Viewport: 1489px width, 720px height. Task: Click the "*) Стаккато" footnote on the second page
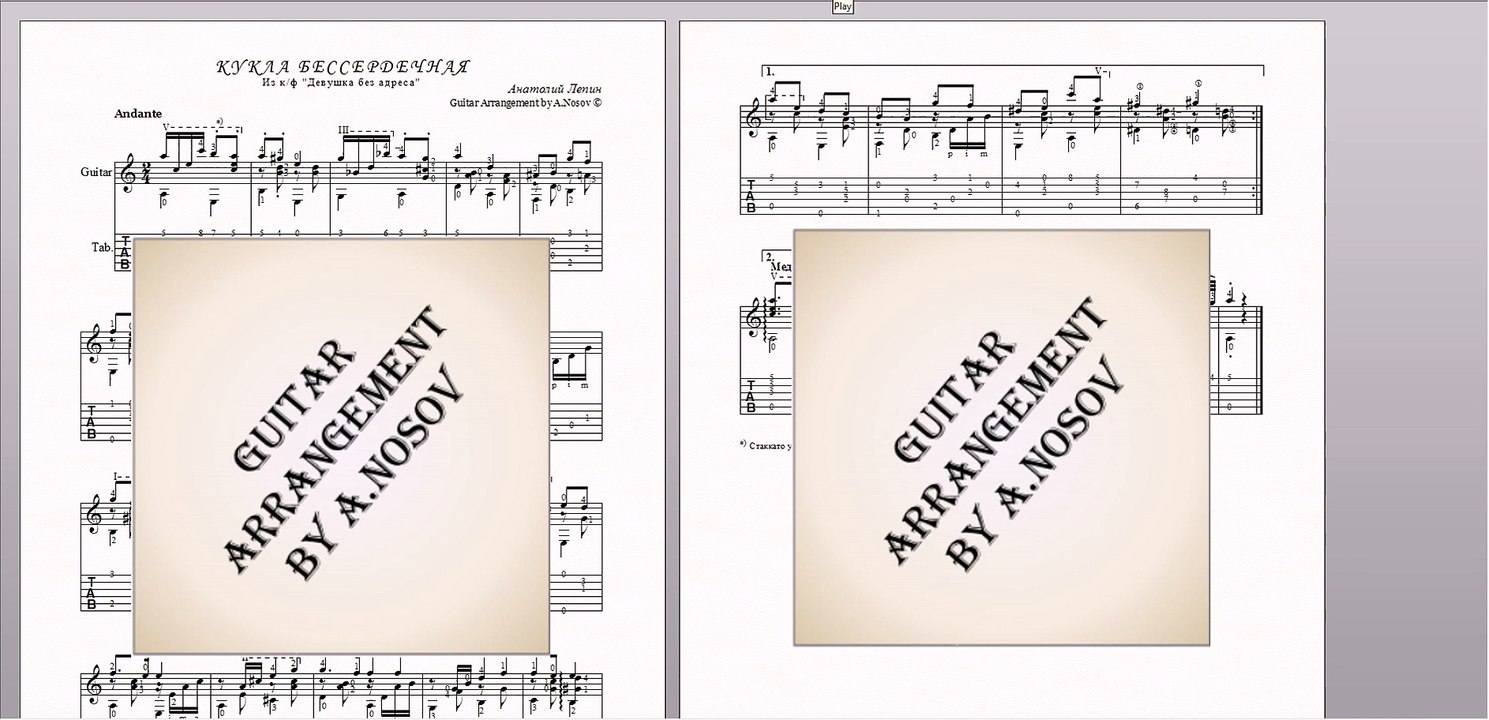765,444
